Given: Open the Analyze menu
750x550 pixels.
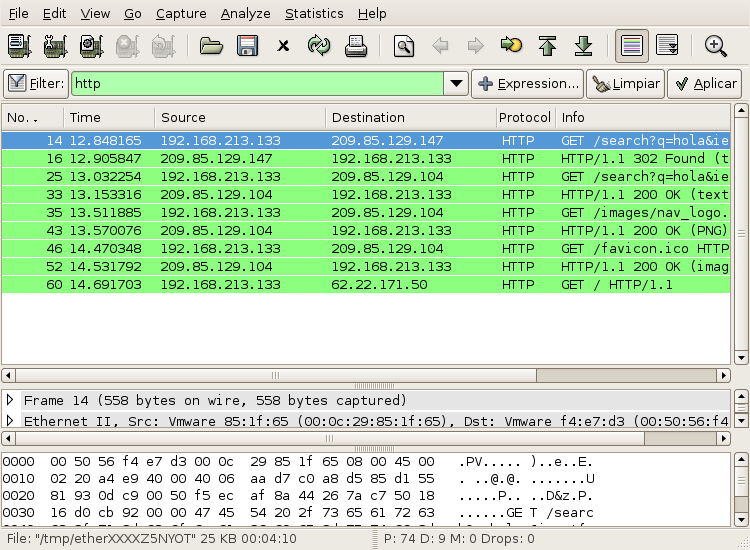Looking at the screenshot, I should (245, 13).
